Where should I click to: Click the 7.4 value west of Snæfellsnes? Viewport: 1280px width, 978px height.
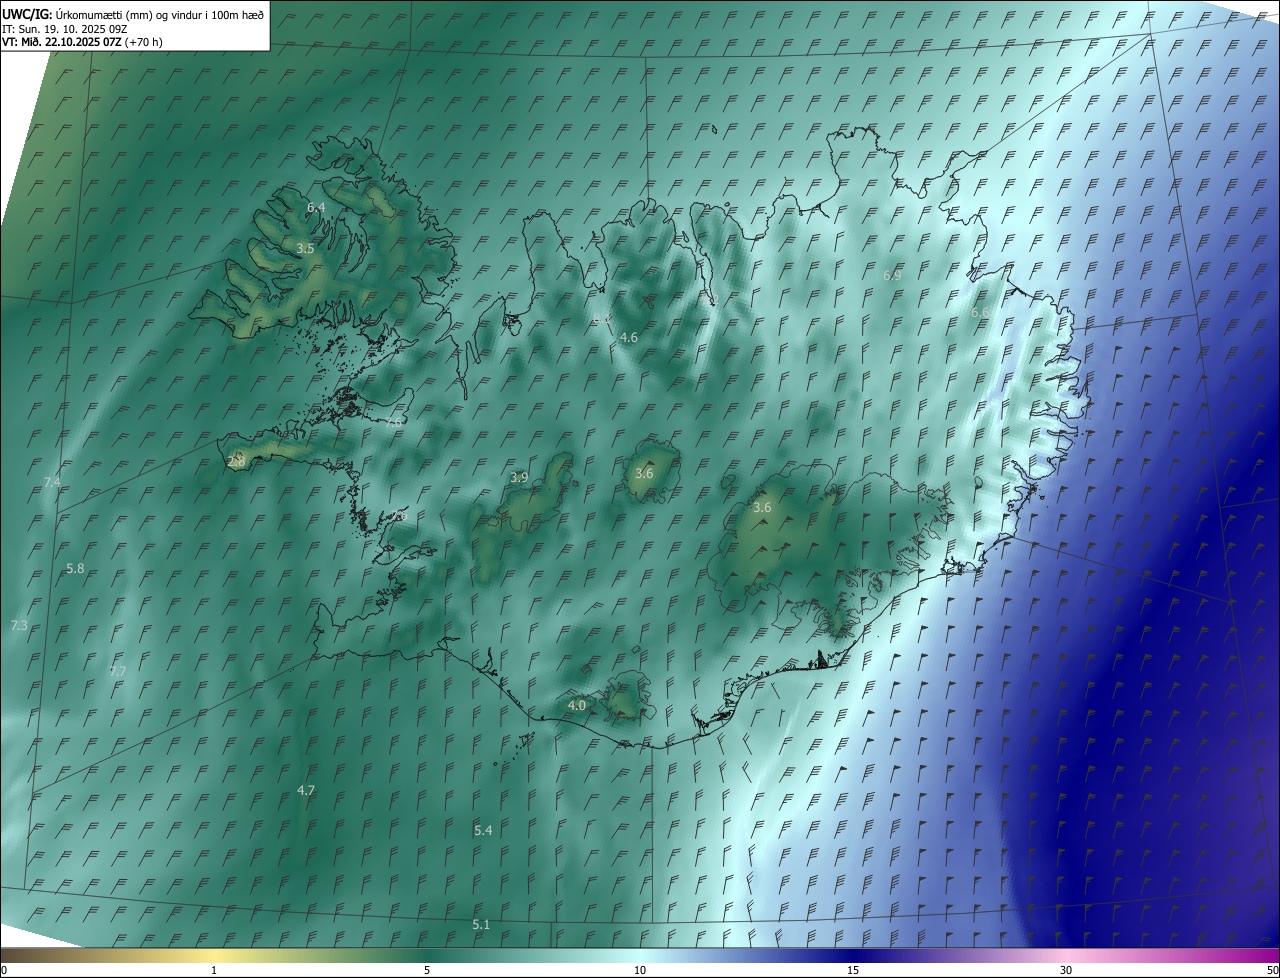pyautogui.click(x=52, y=482)
